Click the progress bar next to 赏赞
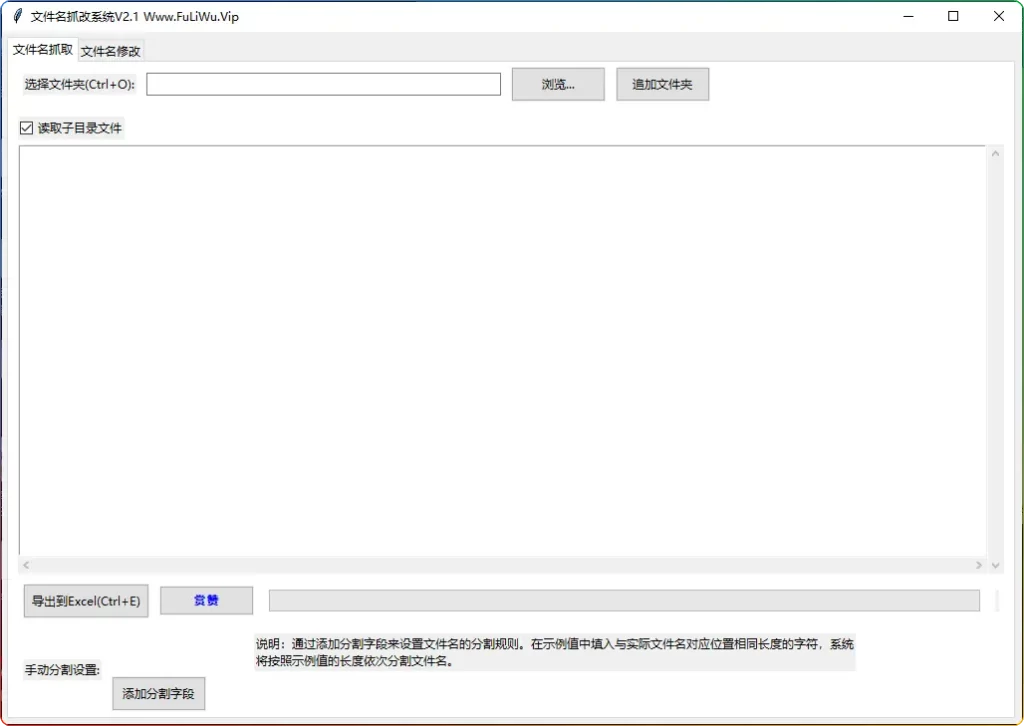 pyautogui.click(x=624, y=600)
